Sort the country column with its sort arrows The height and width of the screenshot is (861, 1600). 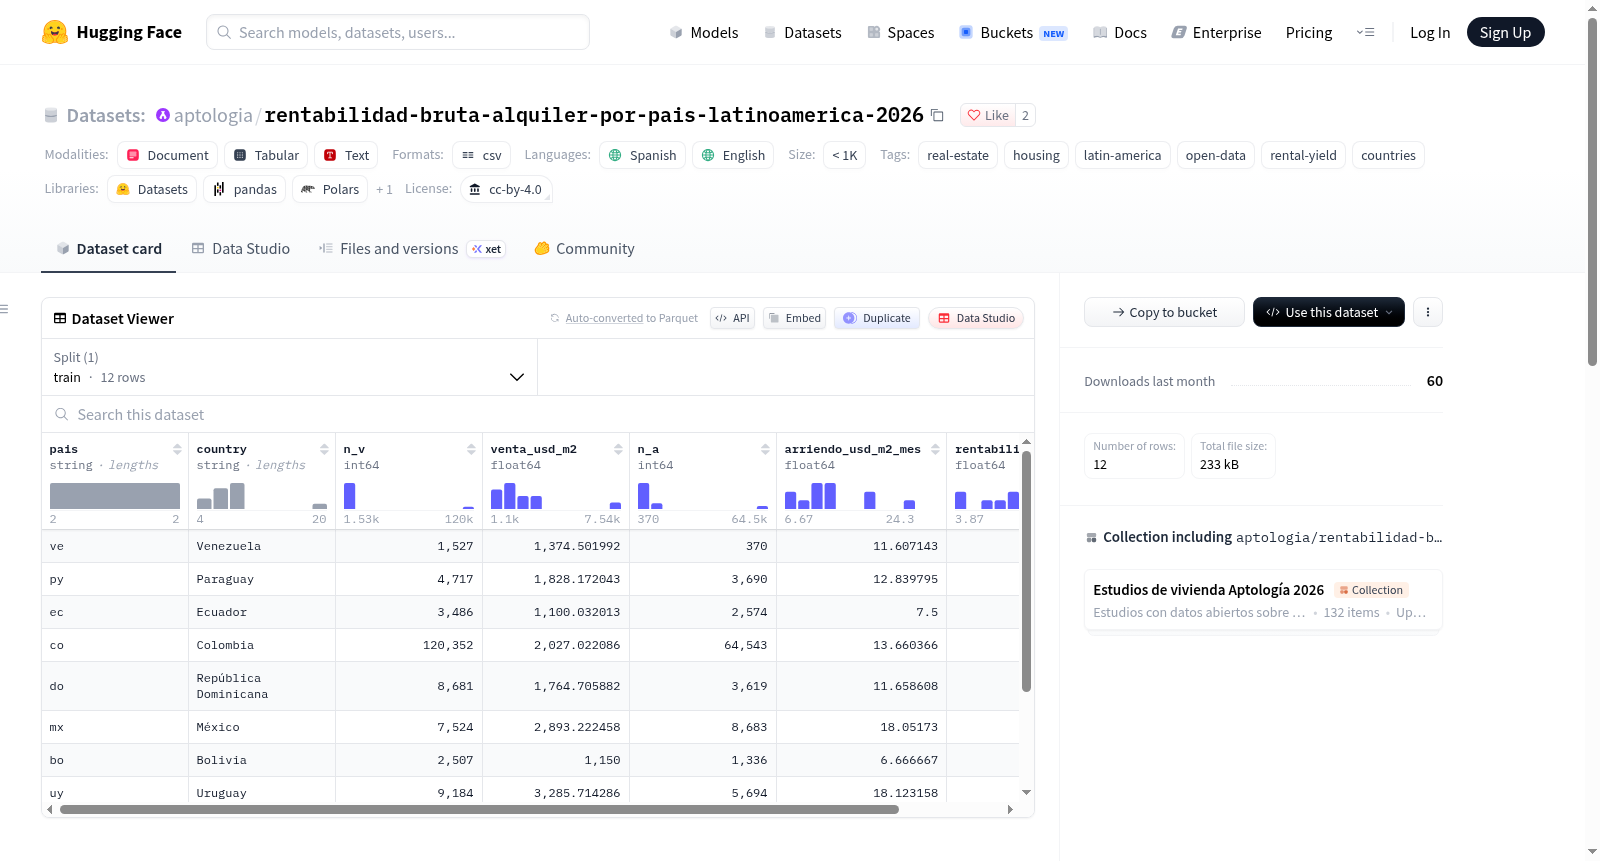(x=324, y=449)
